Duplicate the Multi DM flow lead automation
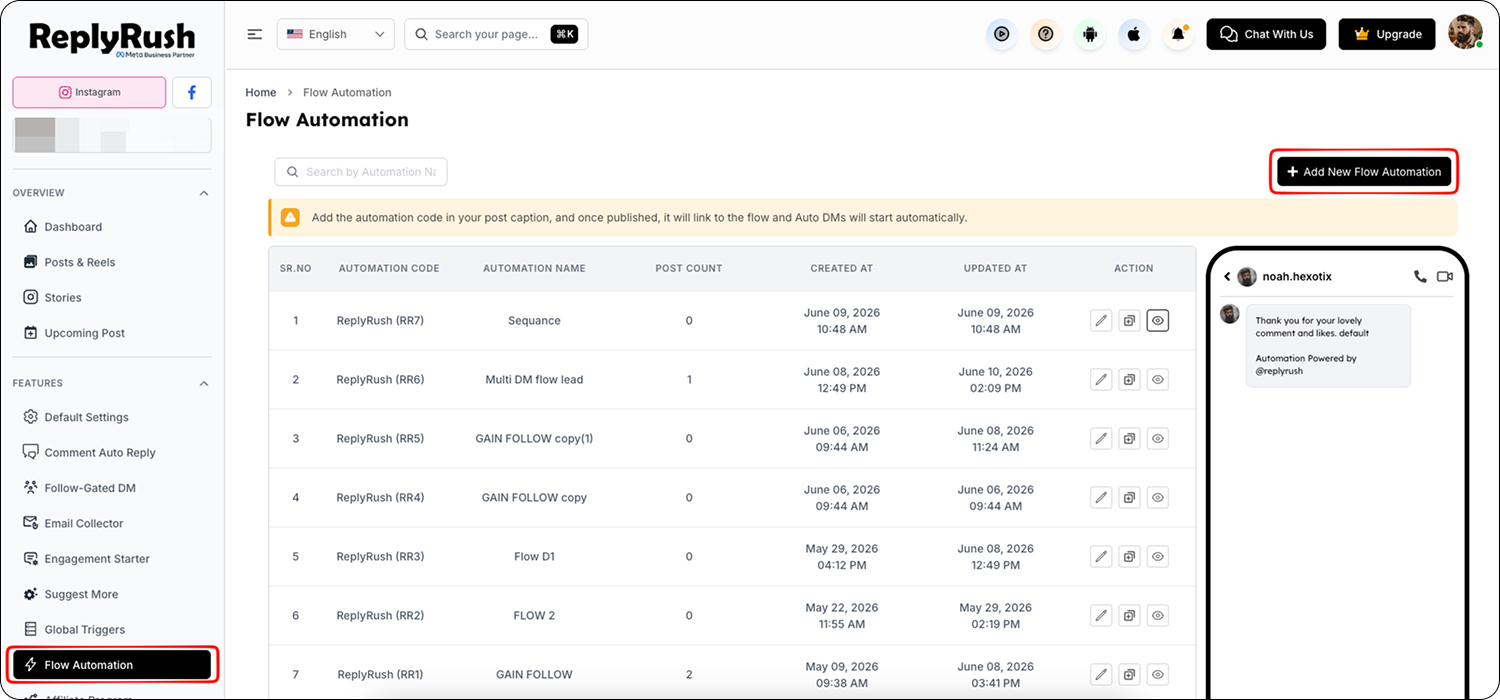1500x700 pixels. 1129,379
